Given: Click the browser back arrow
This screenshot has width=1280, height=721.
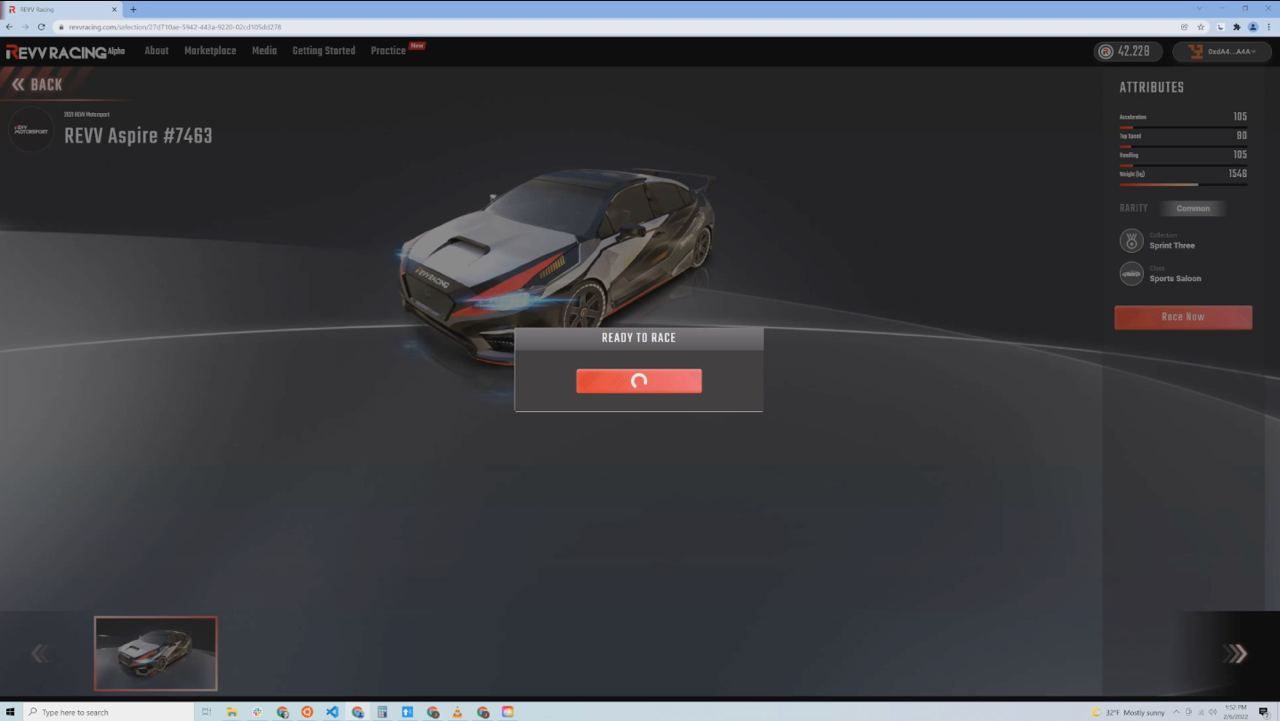Looking at the screenshot, I should (10, 27).
